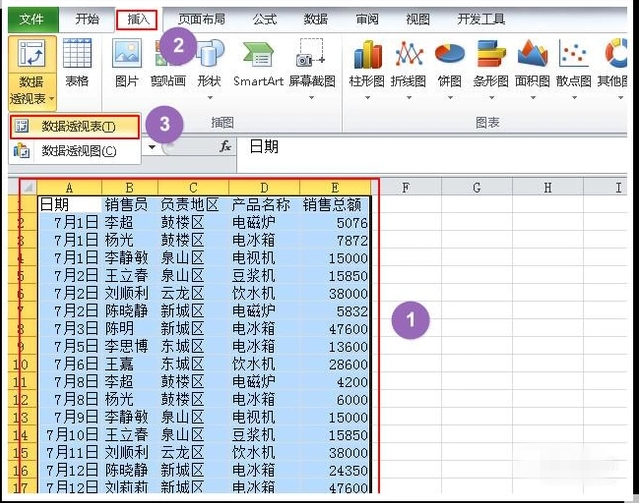Open other charts (其他图) icon
This screenshot has width=639, height=503.
[615, 53]
